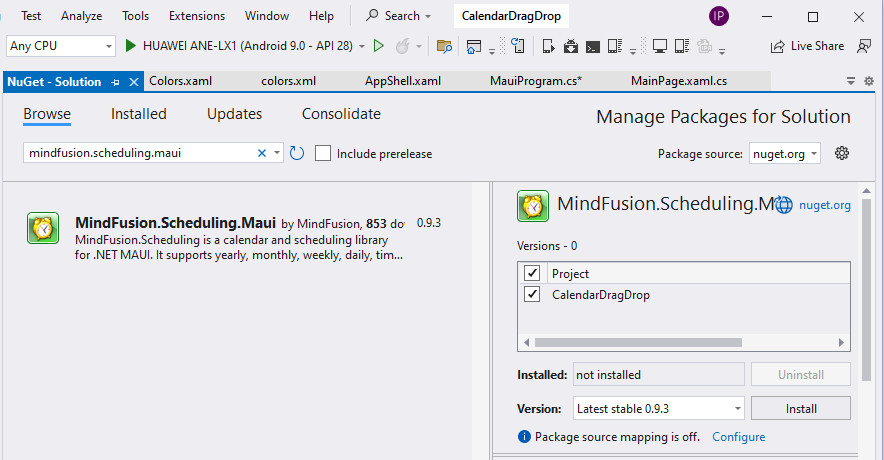Click the device list icon next to monitor
884x460 pixels.
click(x=682, y=46)
